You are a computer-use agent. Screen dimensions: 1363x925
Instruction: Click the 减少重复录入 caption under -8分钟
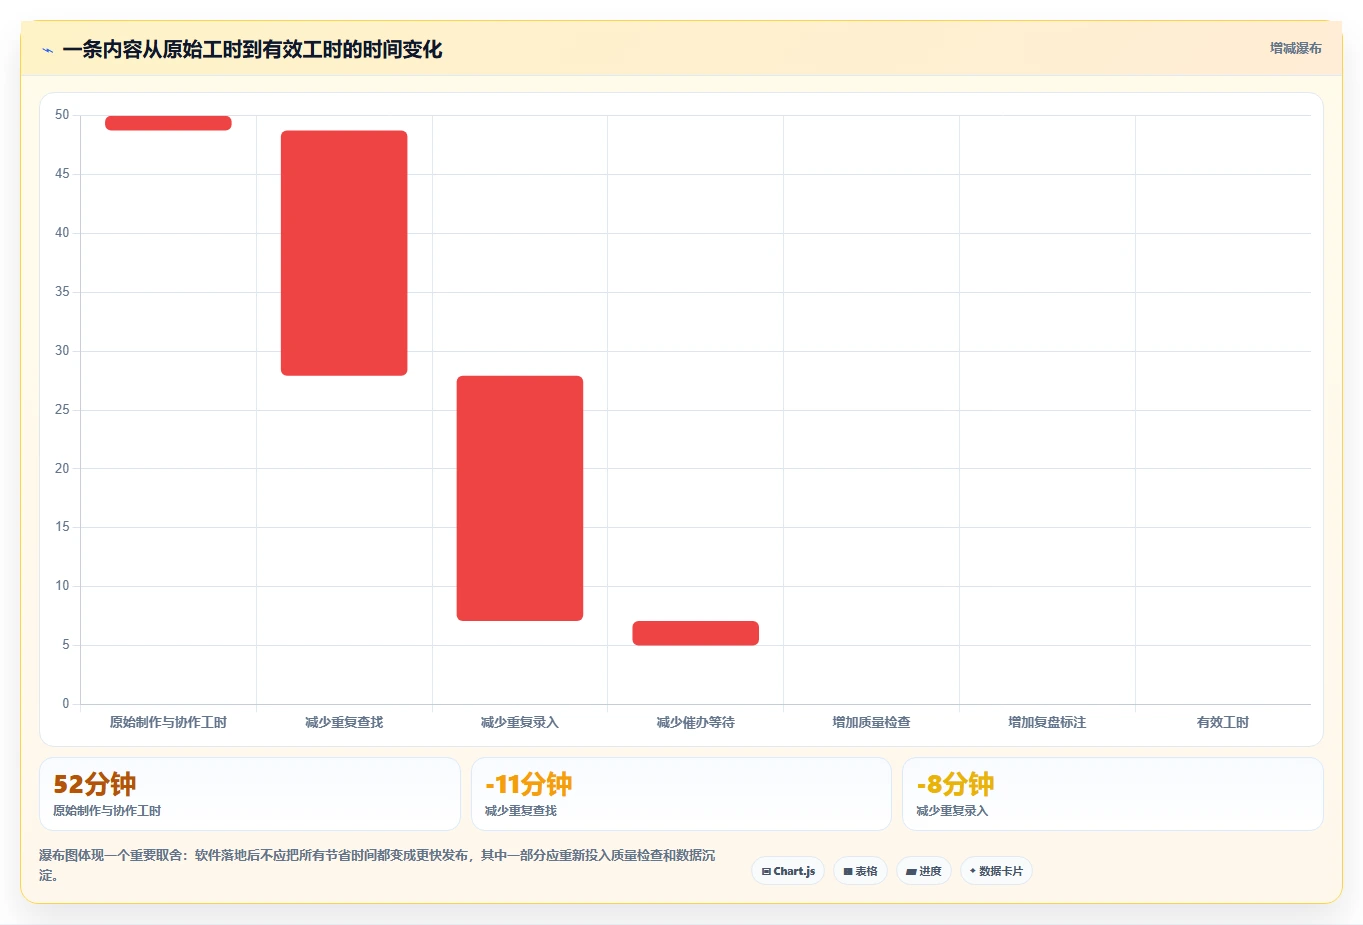click(x=952, y=811)
